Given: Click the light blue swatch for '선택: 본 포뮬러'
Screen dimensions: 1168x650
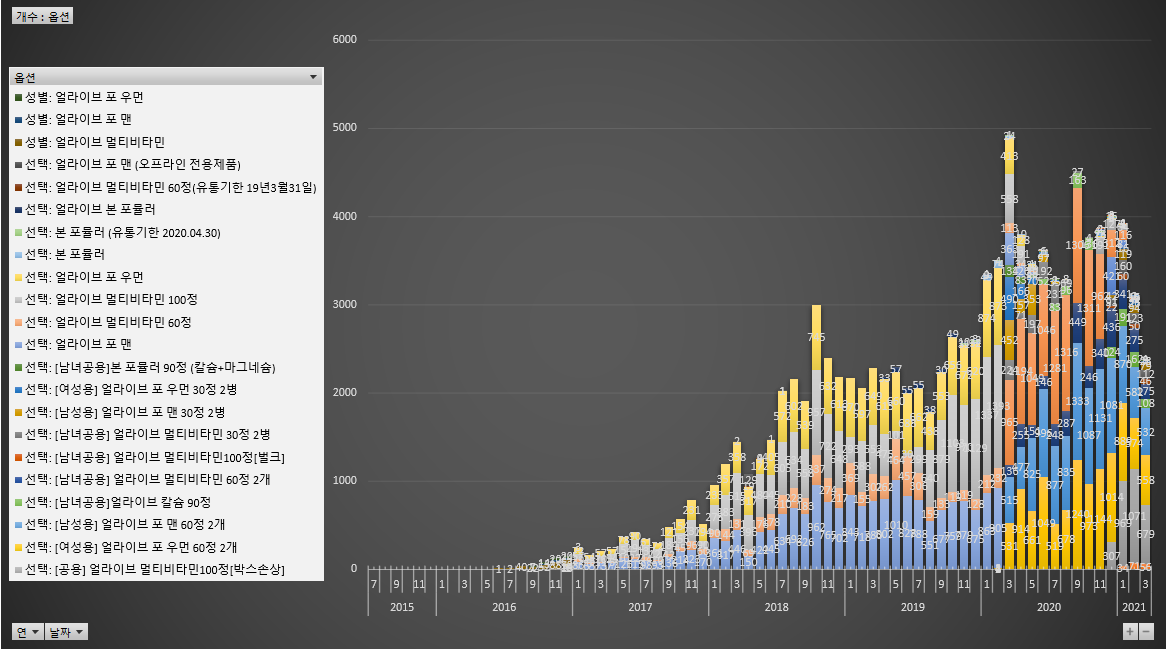Looking at the screenshot, I should (x=19, y=255).
